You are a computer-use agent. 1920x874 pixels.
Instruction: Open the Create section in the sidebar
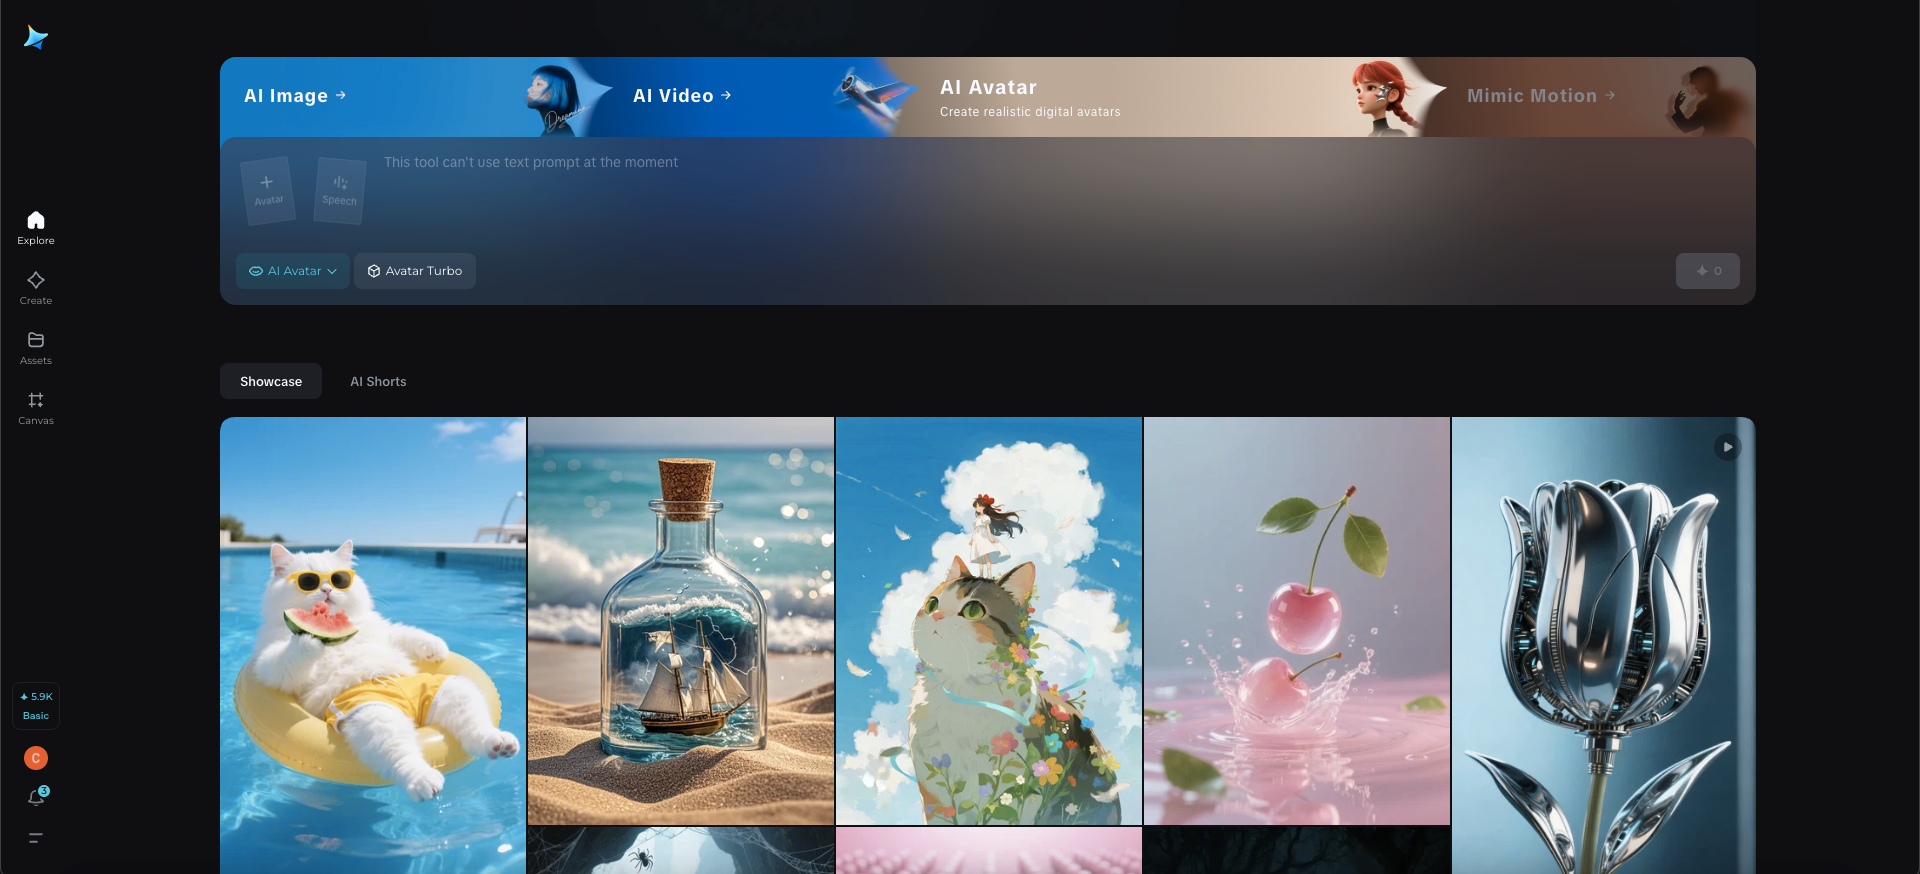[36, 288]
